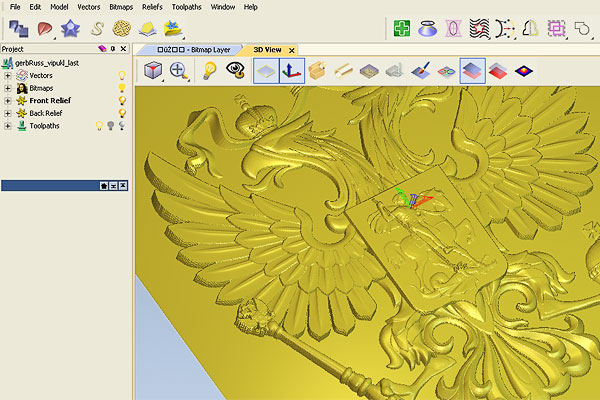600x400 pixels.
Task: Expand the Toolpaths tree node
Action: click(x=7, y=126)
